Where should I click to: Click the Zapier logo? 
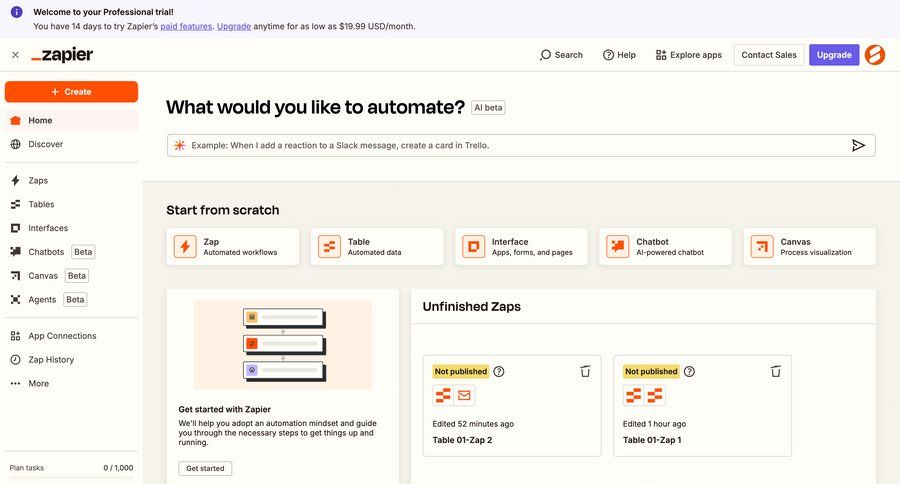pos(62,55)
